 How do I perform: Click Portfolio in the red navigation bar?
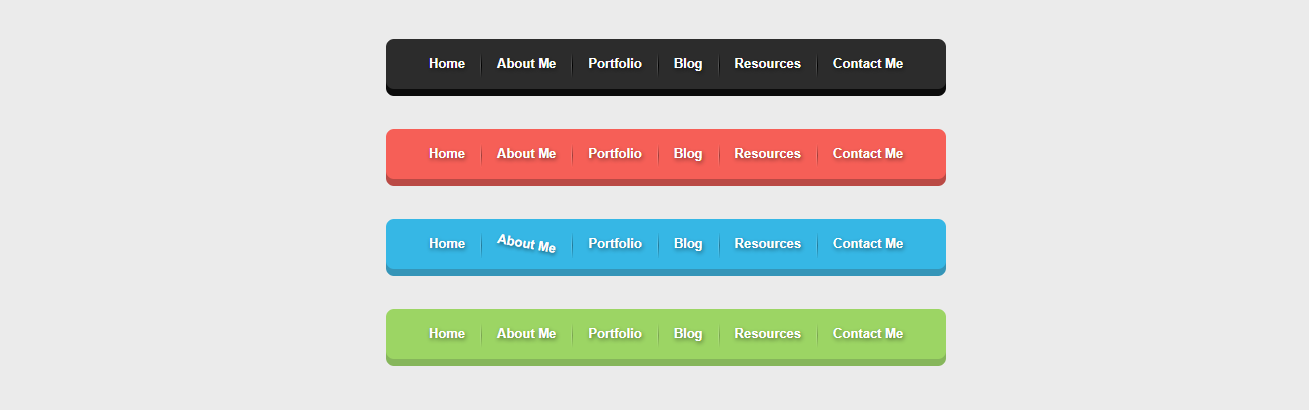[x=615, y=154]
